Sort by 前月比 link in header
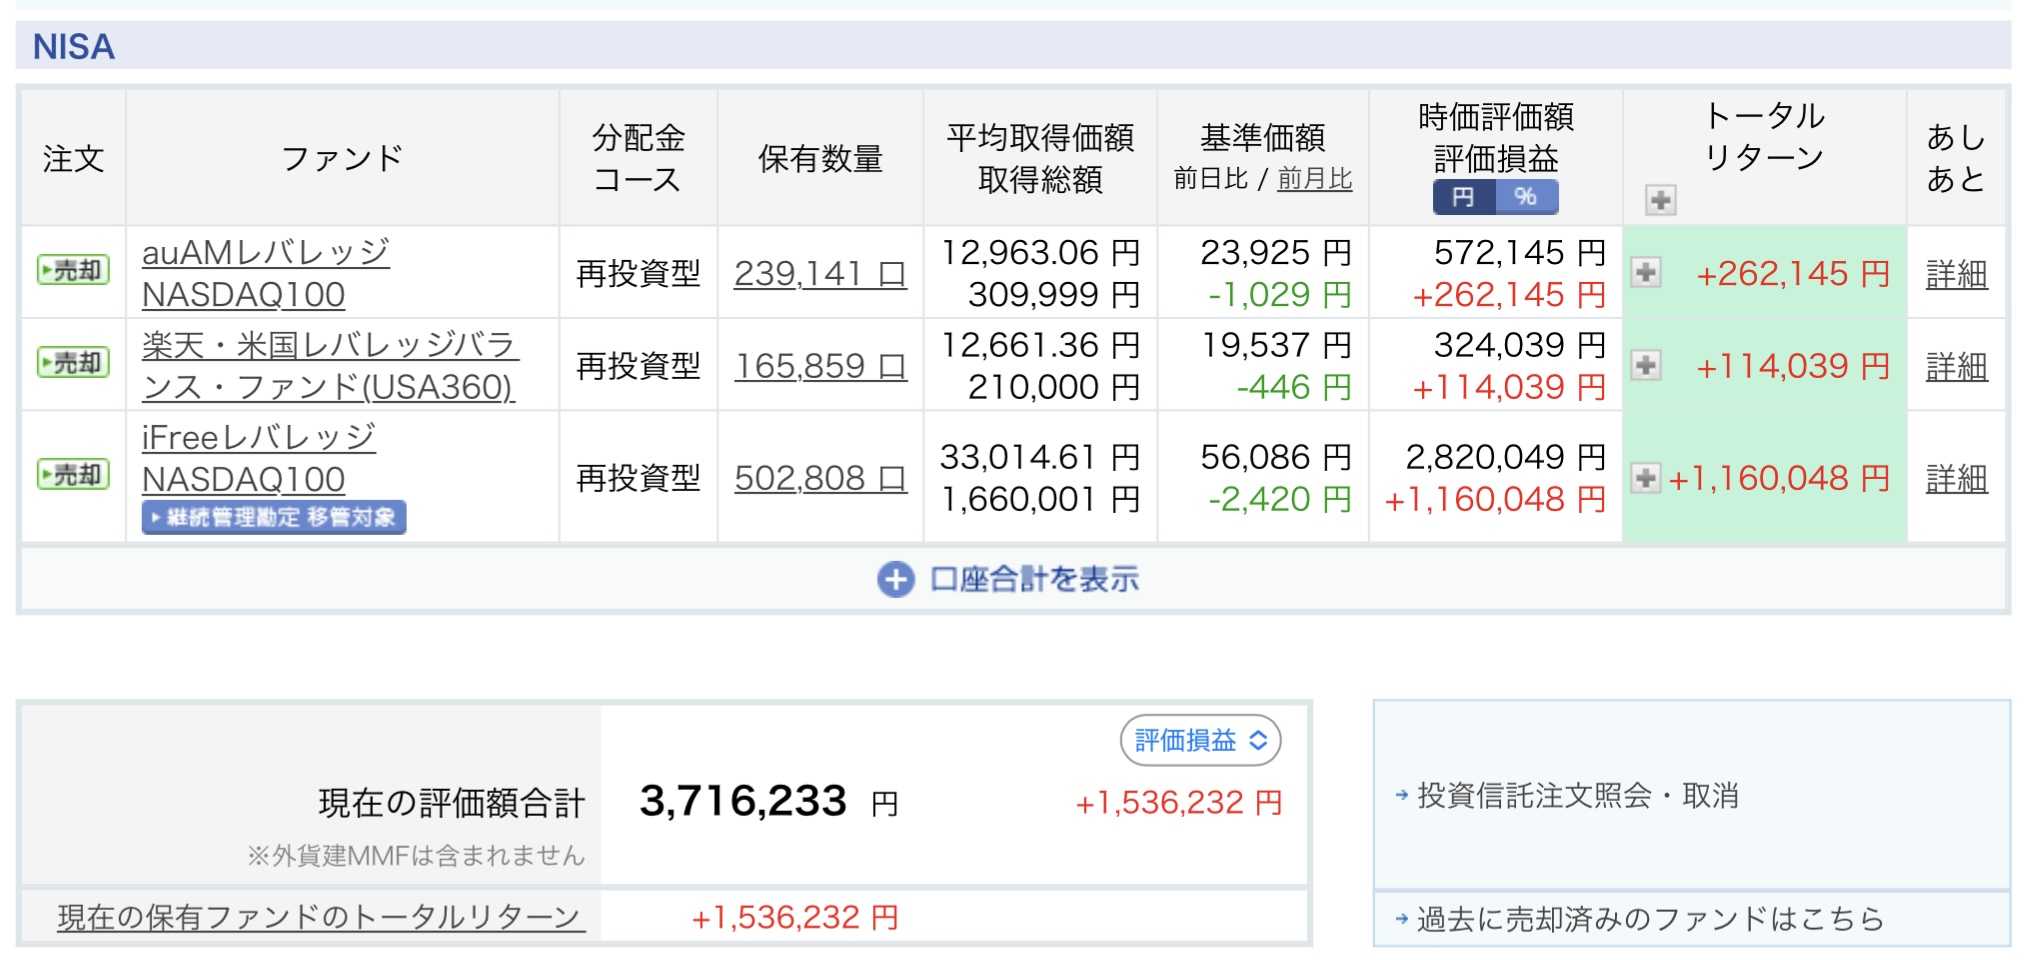 [x=1314, y=179]
